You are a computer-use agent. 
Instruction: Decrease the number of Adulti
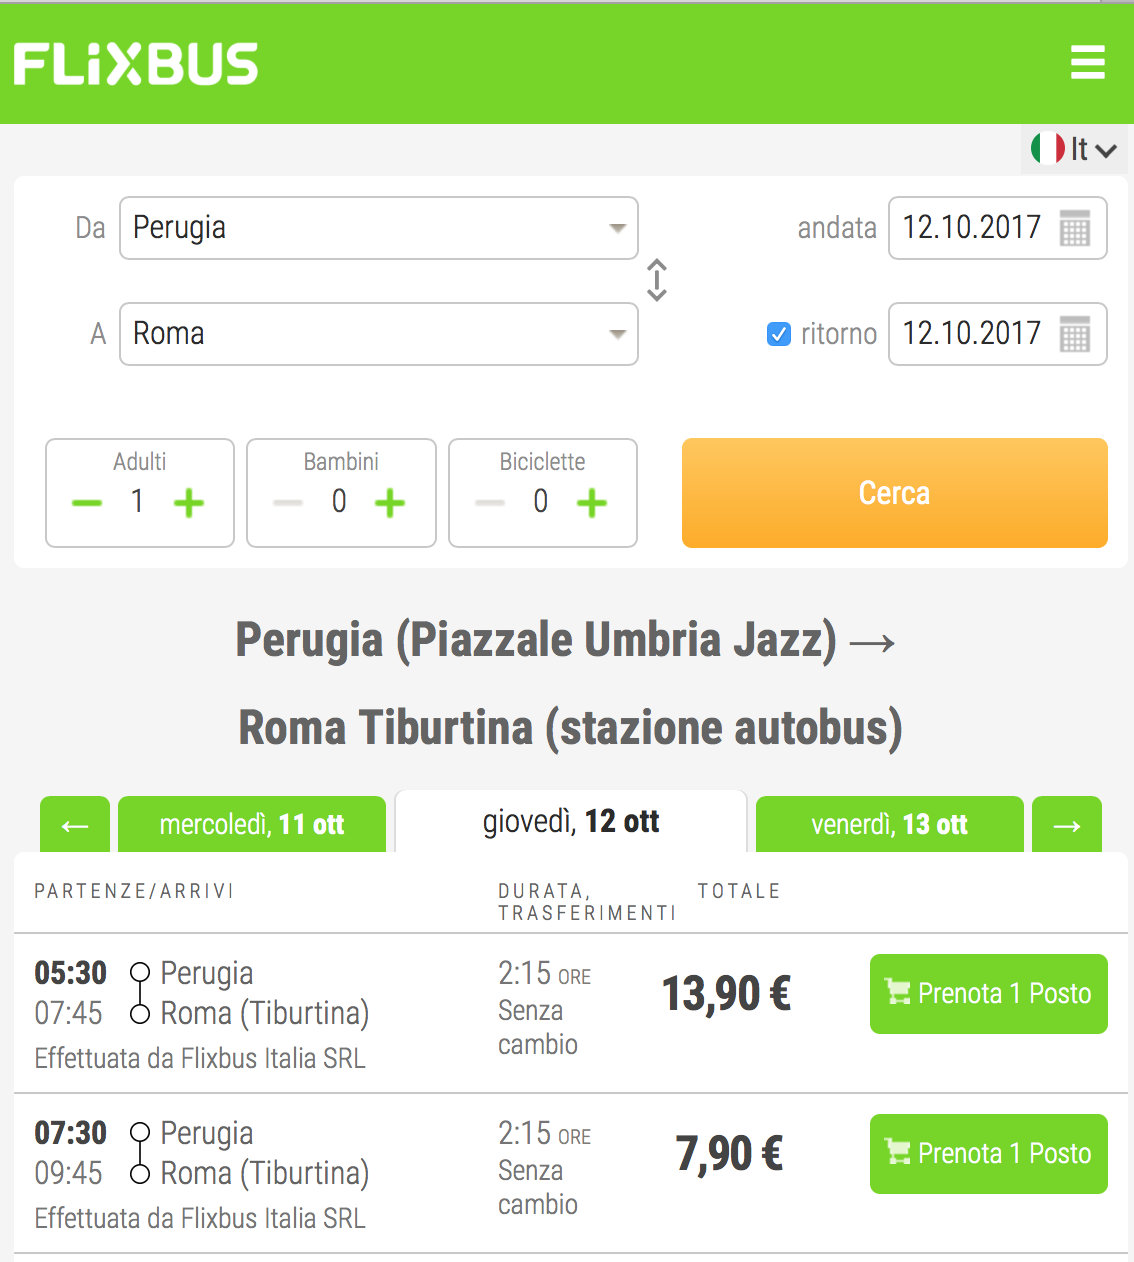click(x=87, y=503)
